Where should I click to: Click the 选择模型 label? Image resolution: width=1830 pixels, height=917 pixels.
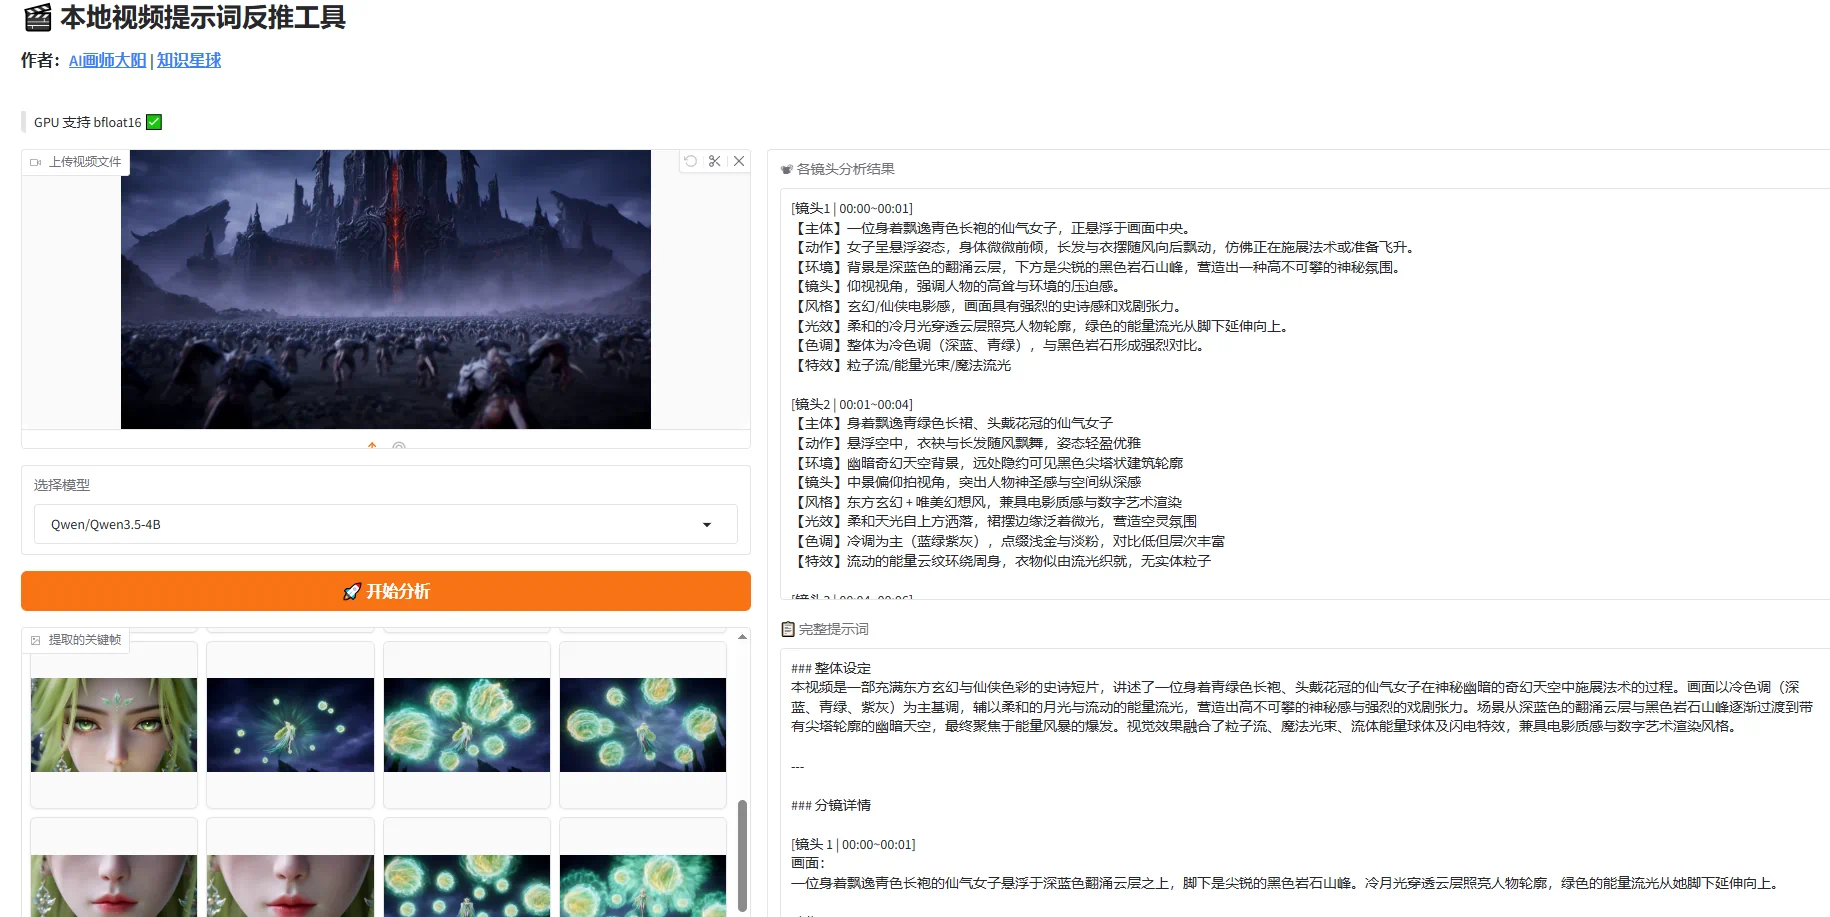[x=62, y=485]
